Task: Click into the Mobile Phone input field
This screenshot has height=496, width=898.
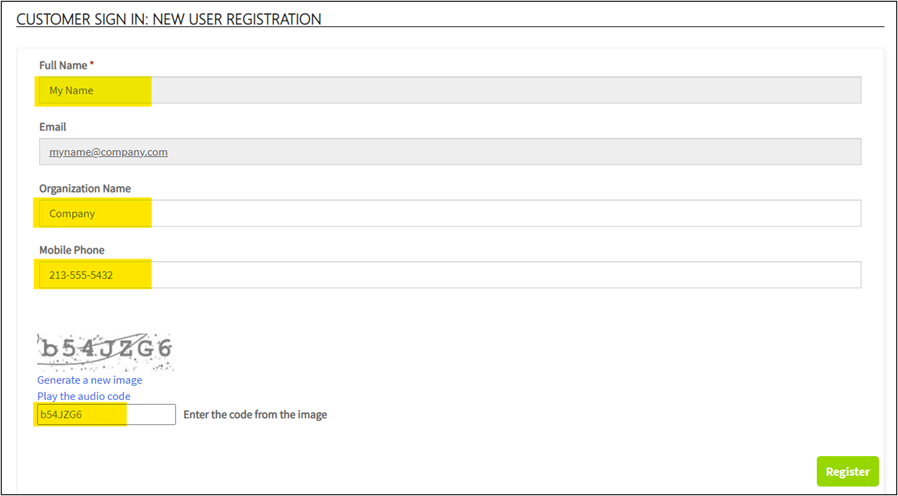Action: pyautogui.click(x=450, y=275)
